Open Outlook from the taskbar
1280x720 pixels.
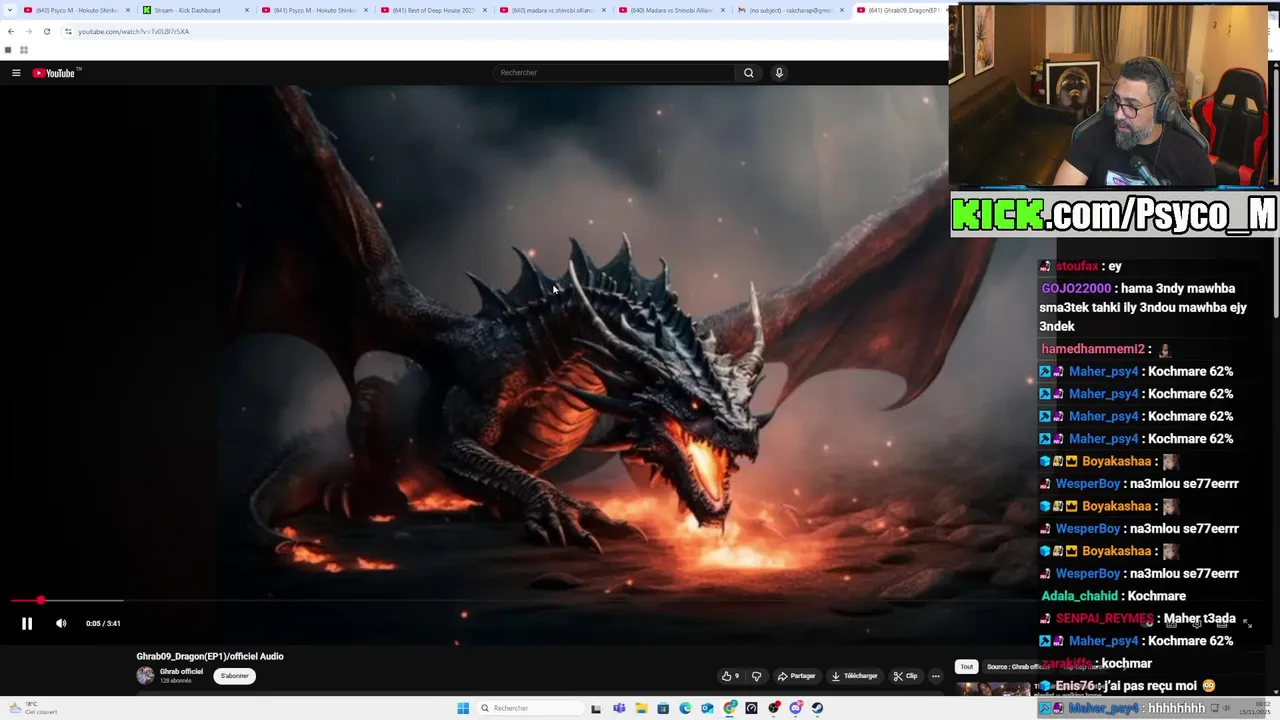pos(707,708)
